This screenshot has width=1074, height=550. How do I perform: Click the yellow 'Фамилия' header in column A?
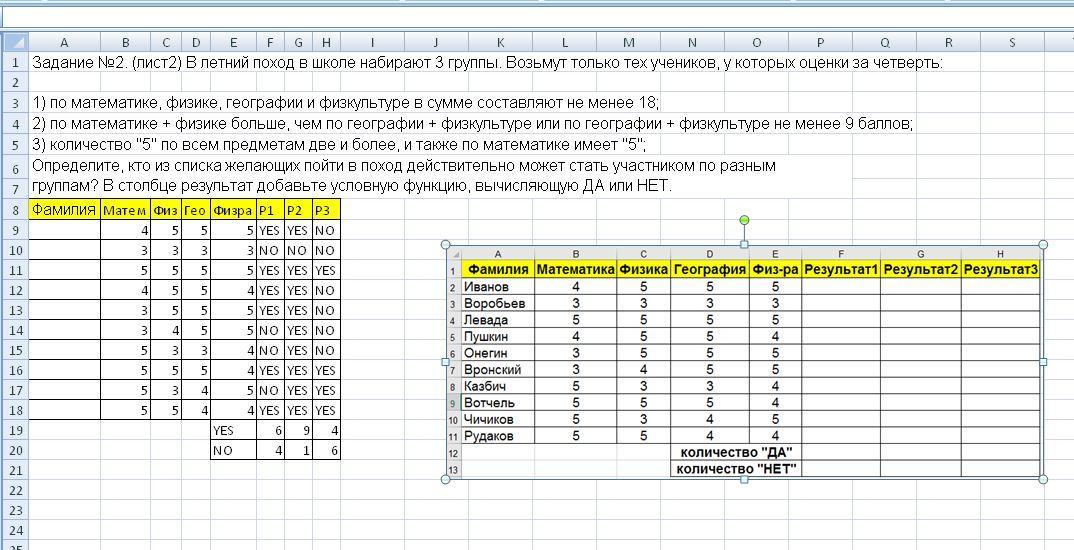click(x=64, y=210)
